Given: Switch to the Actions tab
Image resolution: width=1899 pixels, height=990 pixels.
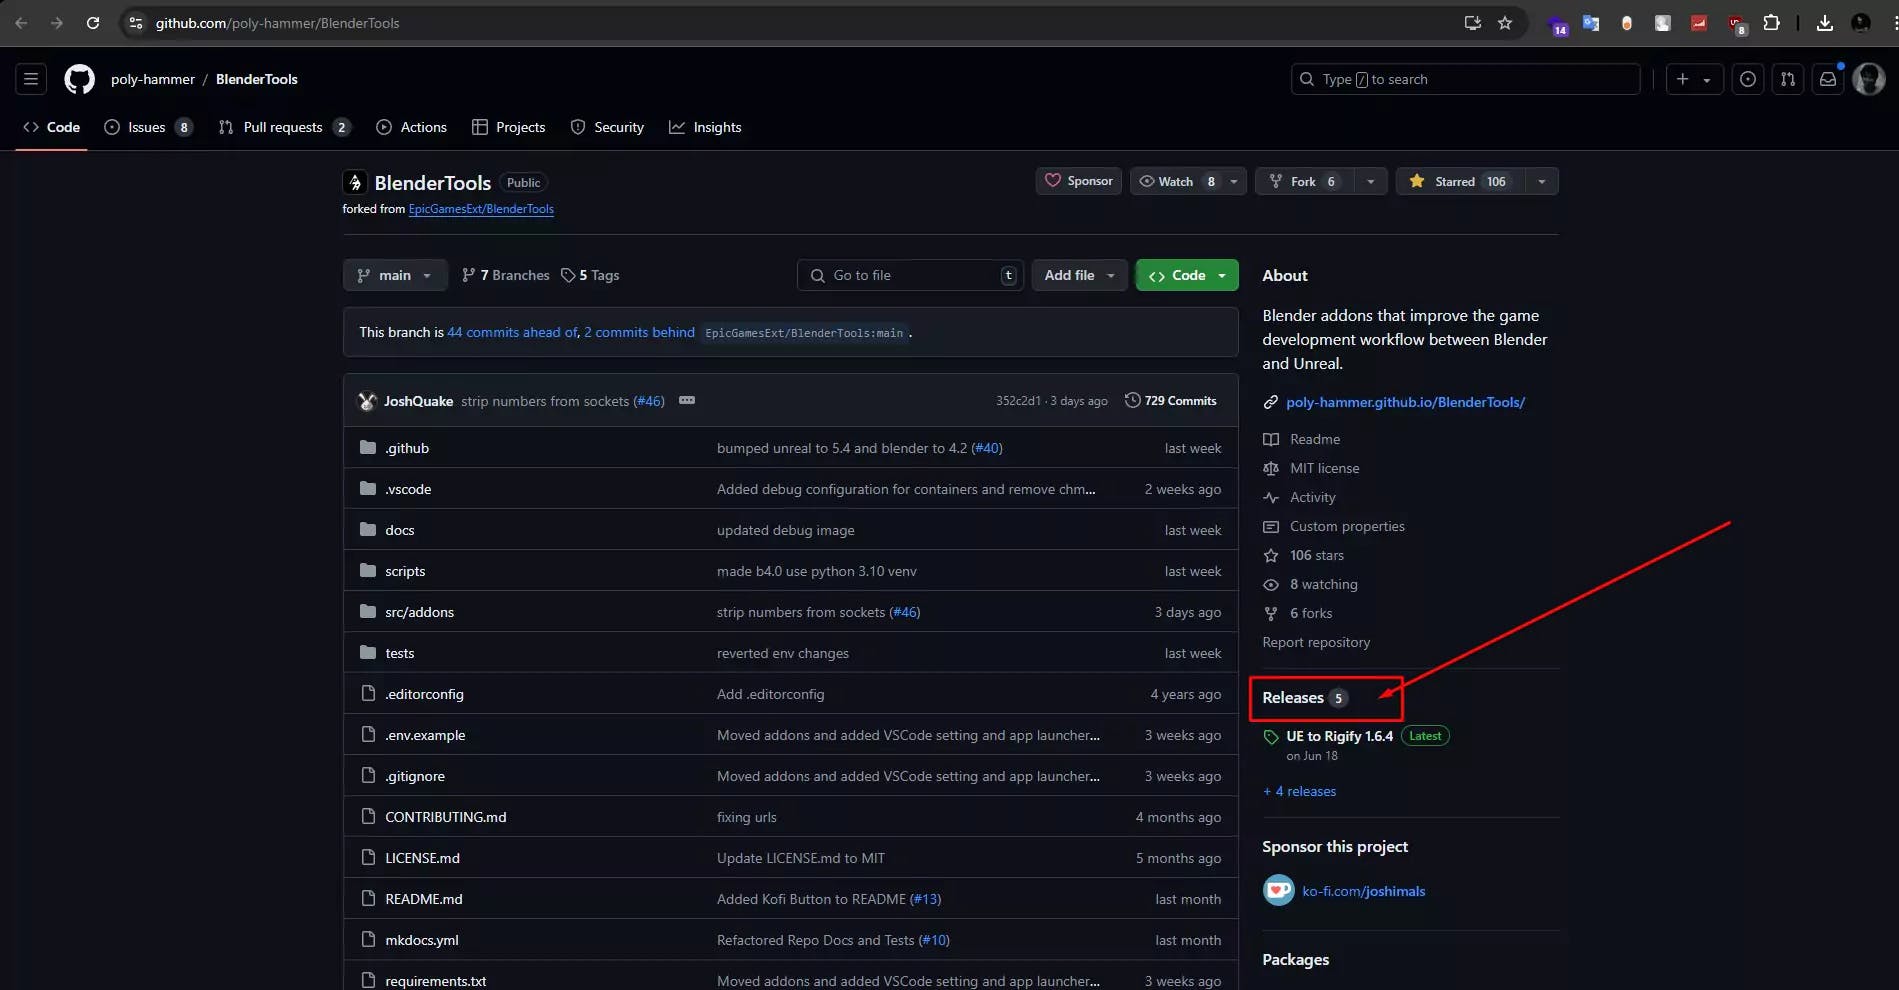Looking at the screenshot, I should click(x=411, y=127).
